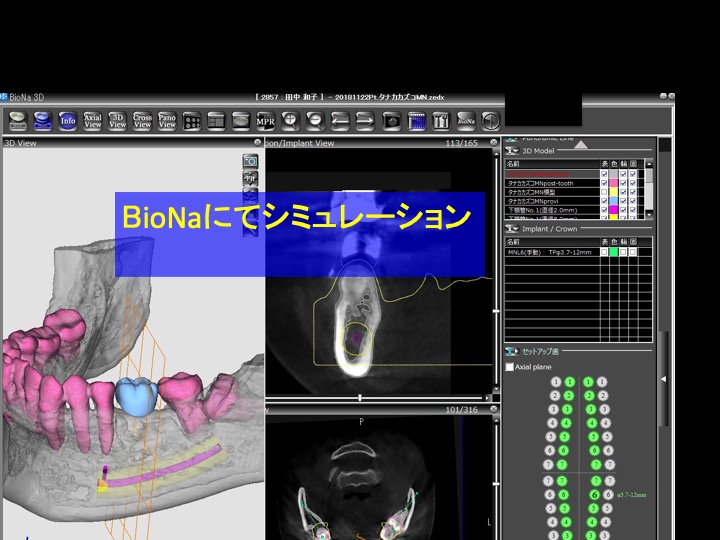
Task: Collapse the 3D Model section
Action: pos(512,151)
